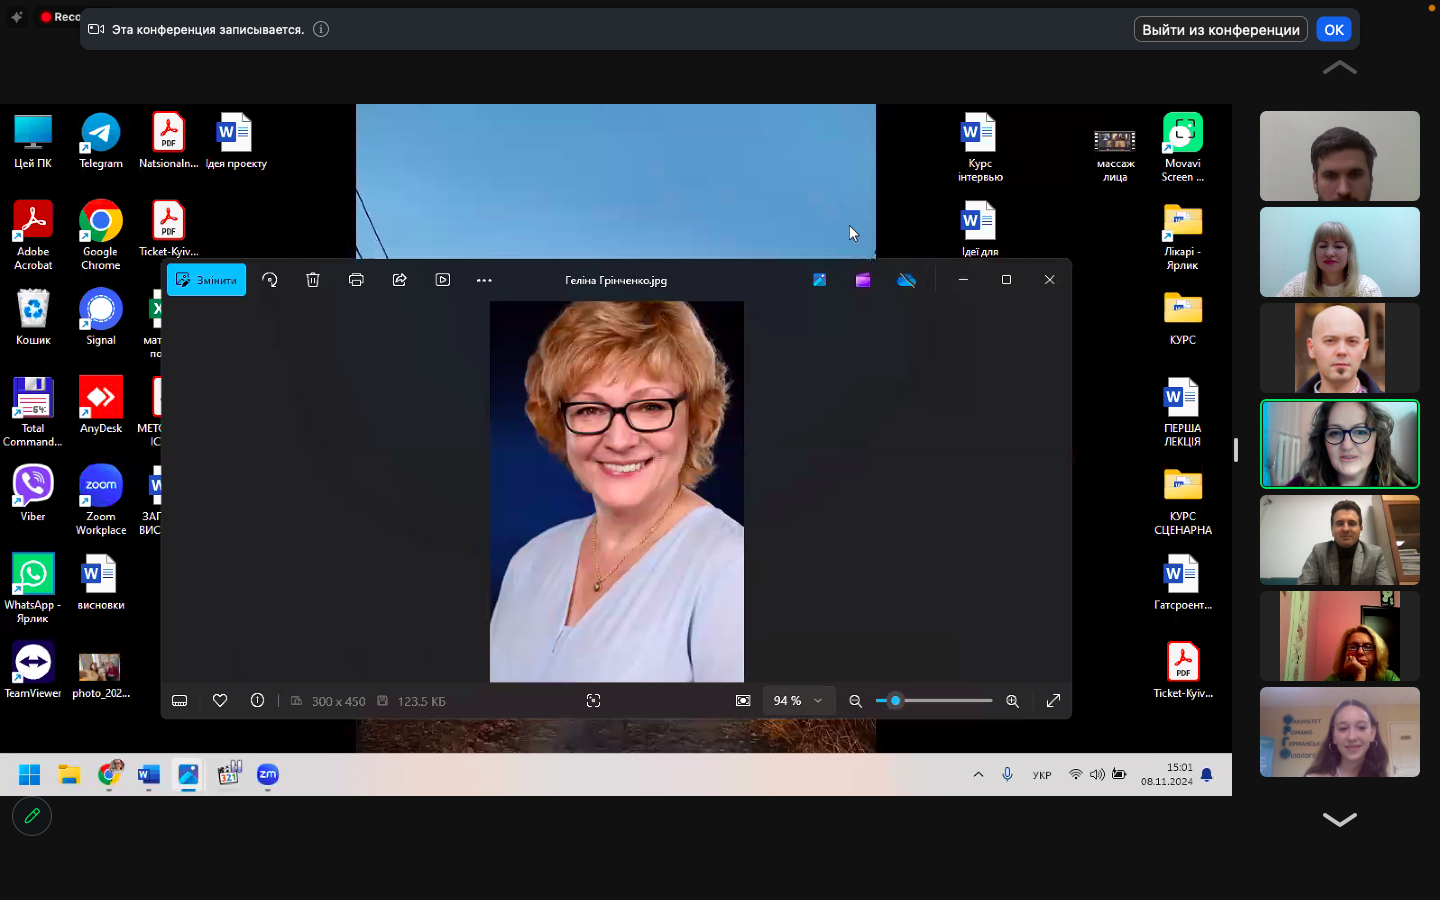Open the file info icon
Viewport: 1440px width, 900px height.
[x=257, y=701]
